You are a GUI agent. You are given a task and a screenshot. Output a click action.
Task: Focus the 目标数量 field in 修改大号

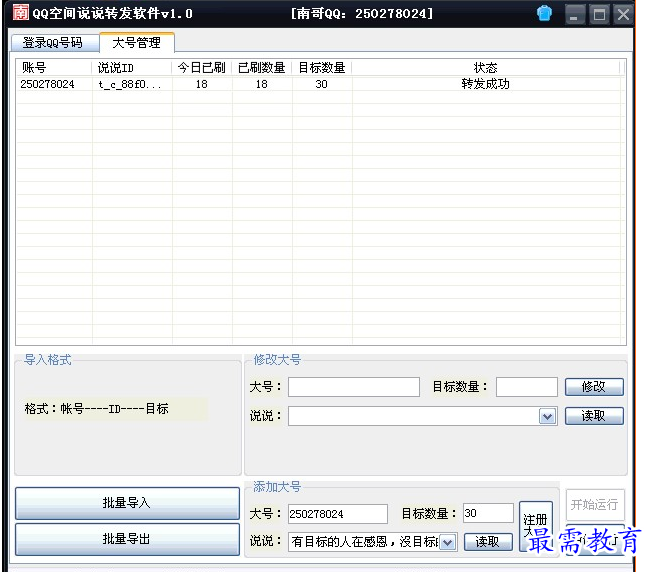click(x=526, y=387)
